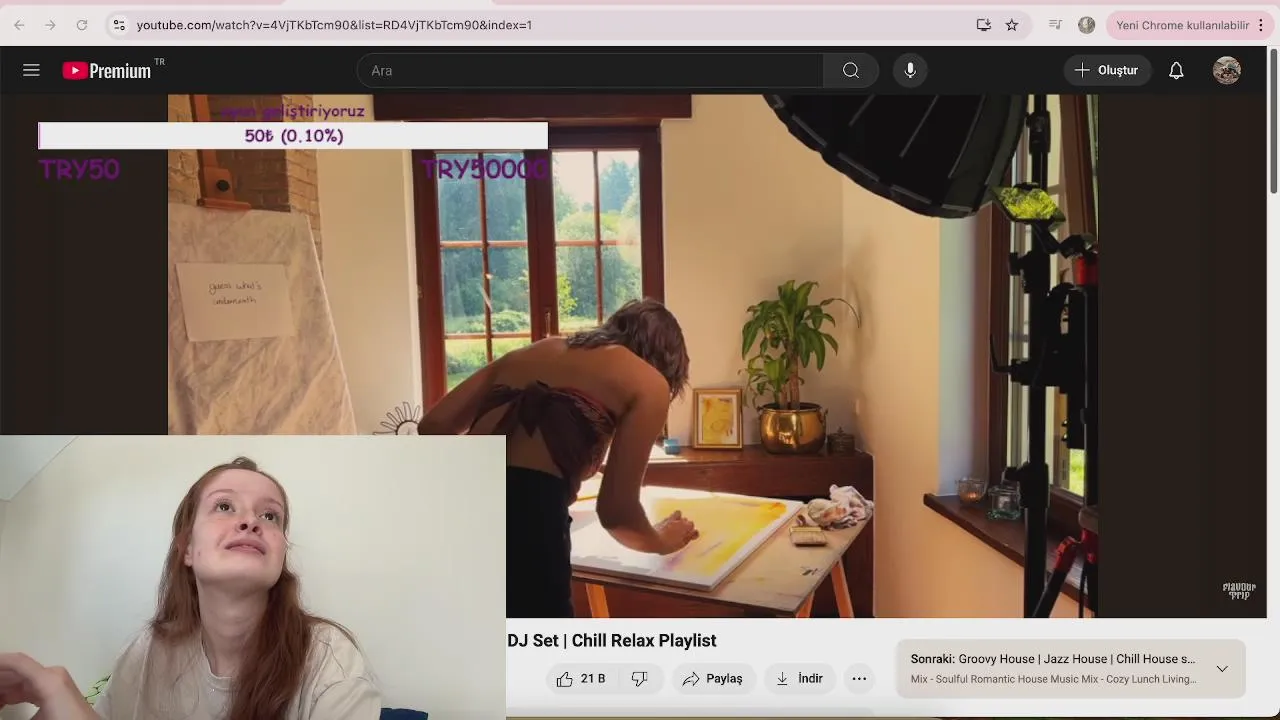Bookmark this page with the star icon
Image resolution: width=1280 pixels, height=720 pixels.
[1012, 25]
